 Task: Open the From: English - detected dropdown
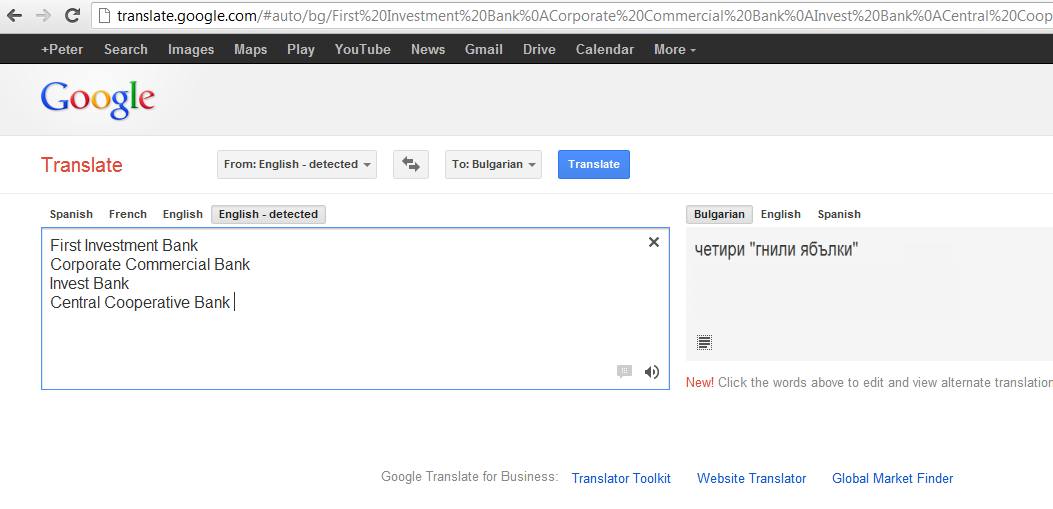click(297, 165)
